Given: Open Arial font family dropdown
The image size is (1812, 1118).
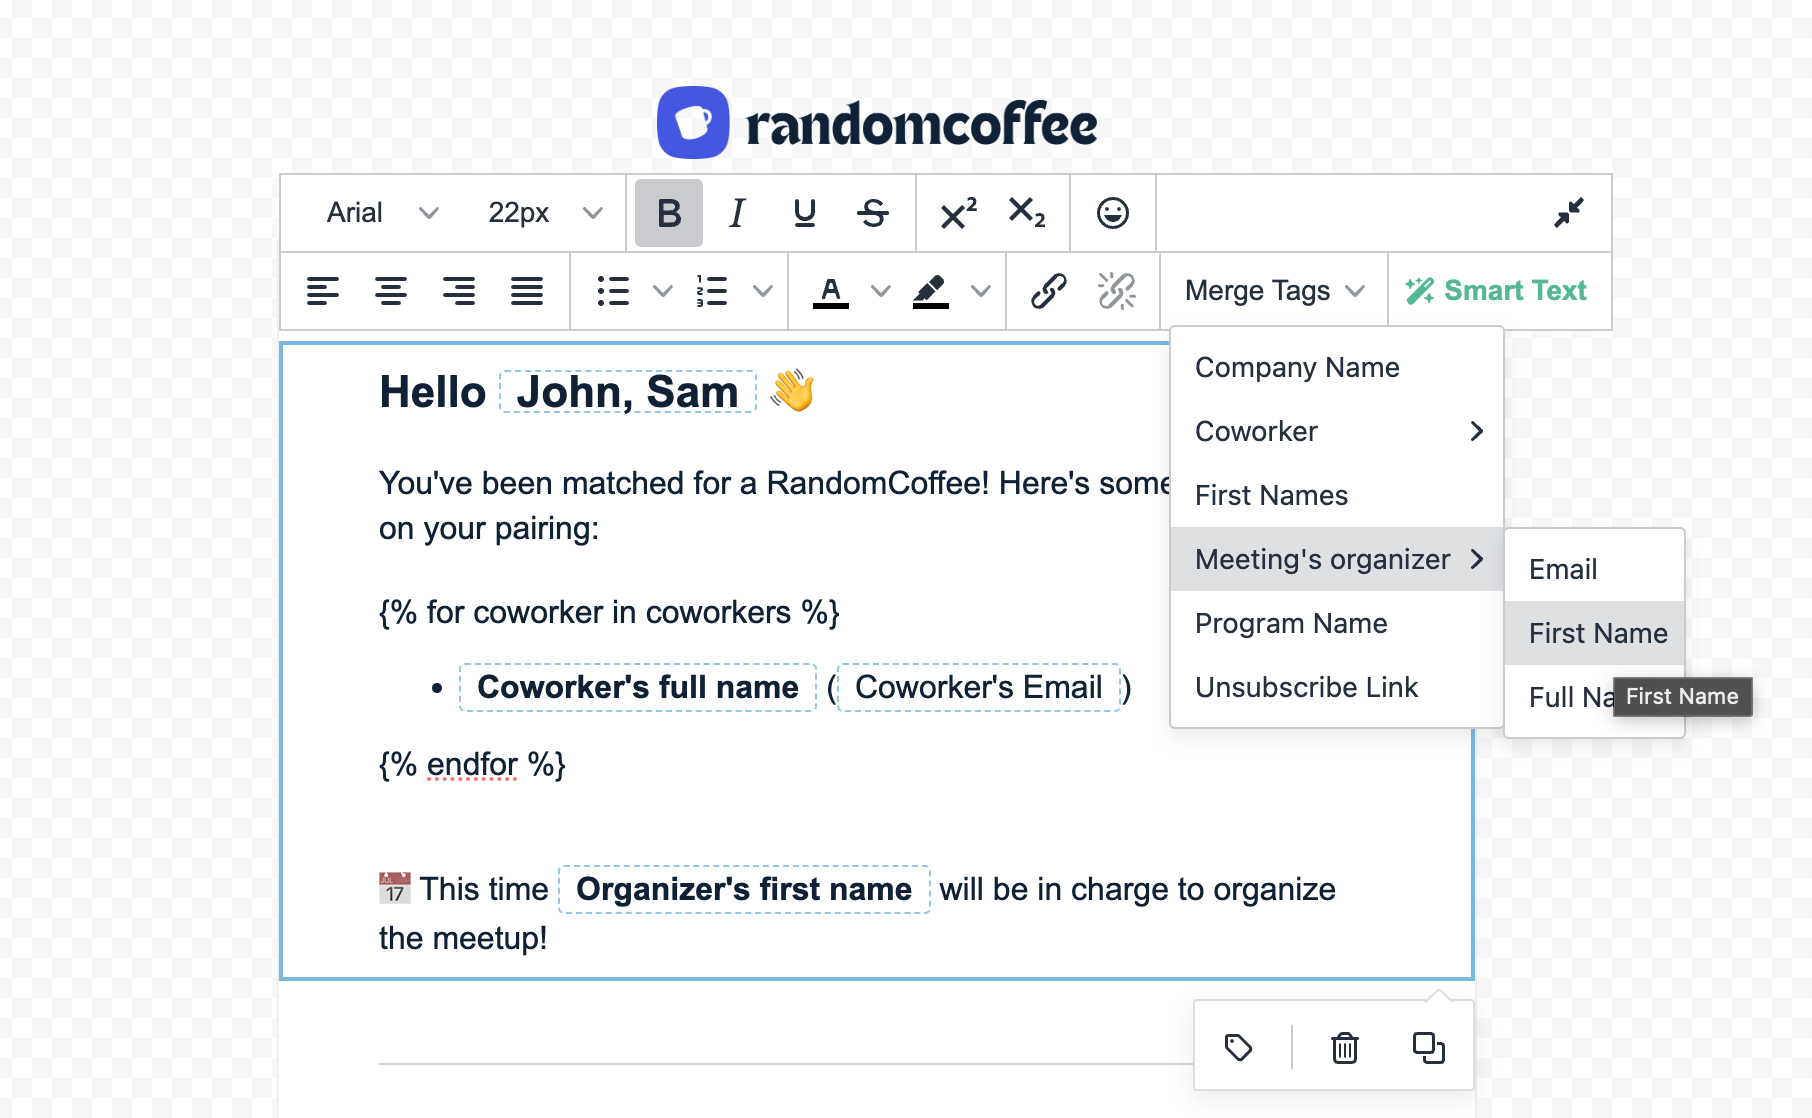Looking at the screenshot, I should (x=382, y=213).
